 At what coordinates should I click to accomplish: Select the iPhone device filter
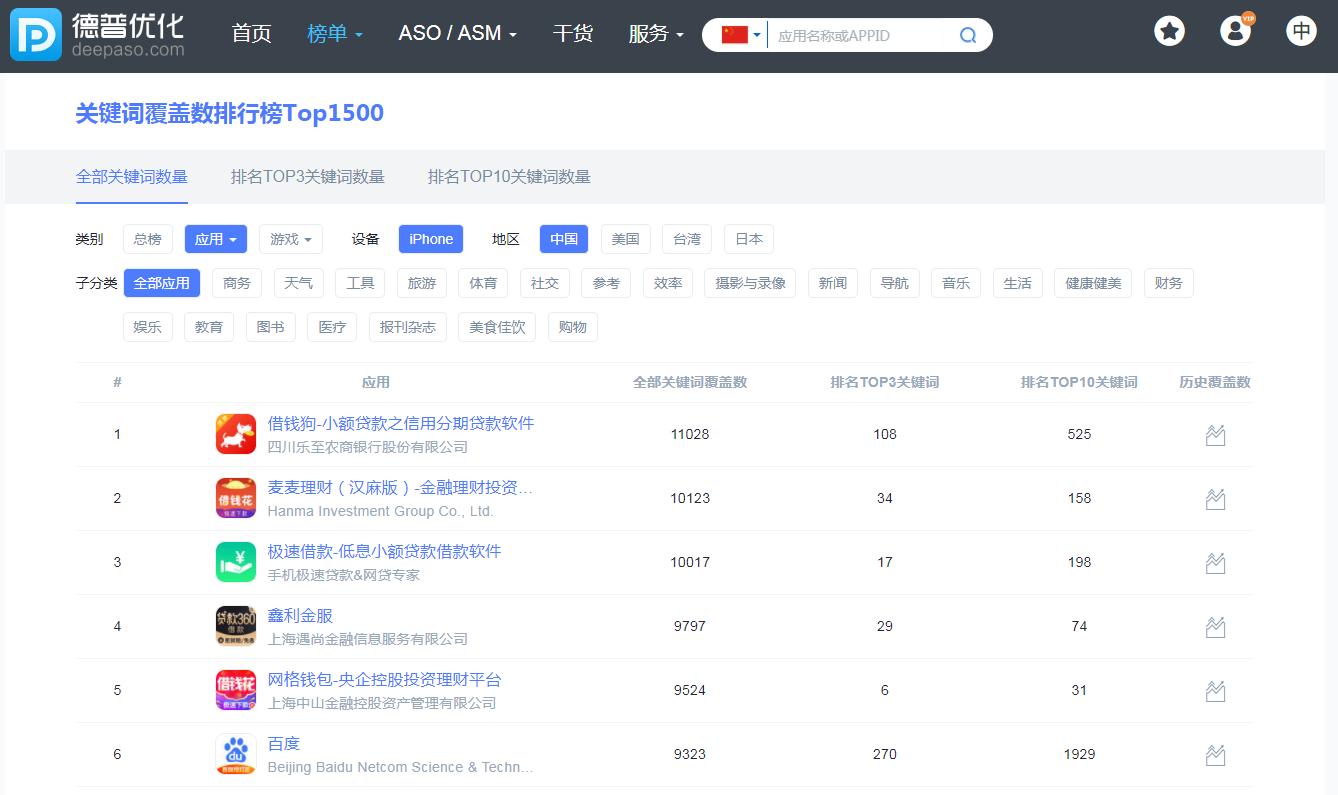click(431, 239)
